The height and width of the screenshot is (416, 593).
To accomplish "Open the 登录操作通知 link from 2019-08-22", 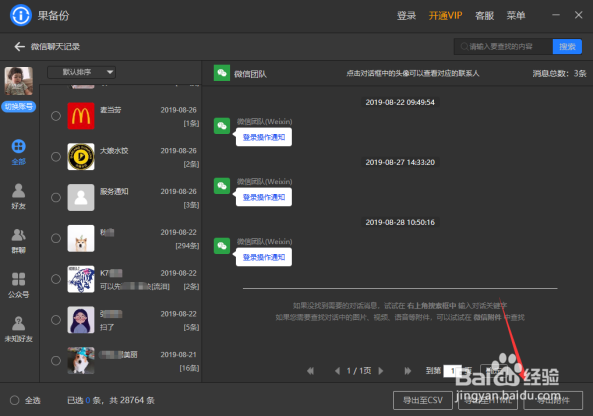I will pyautogui.click(x=264, y=137).
